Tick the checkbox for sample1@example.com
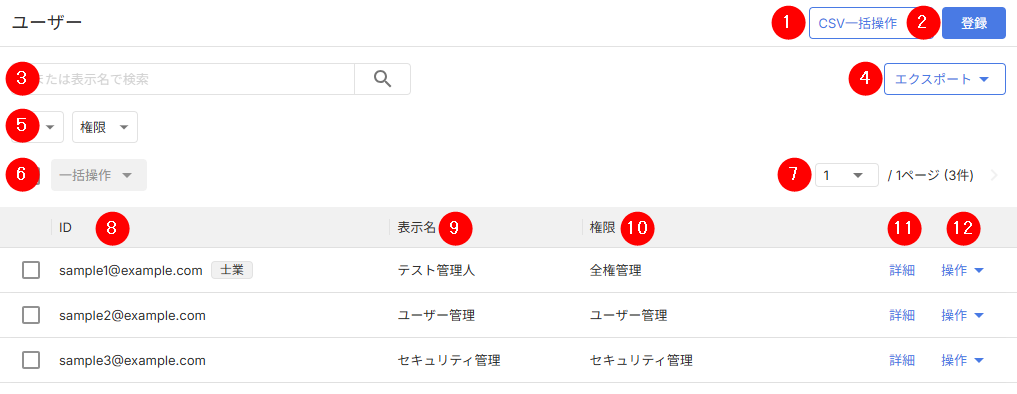The image size is (1017, 394). (x=30, y=270)
